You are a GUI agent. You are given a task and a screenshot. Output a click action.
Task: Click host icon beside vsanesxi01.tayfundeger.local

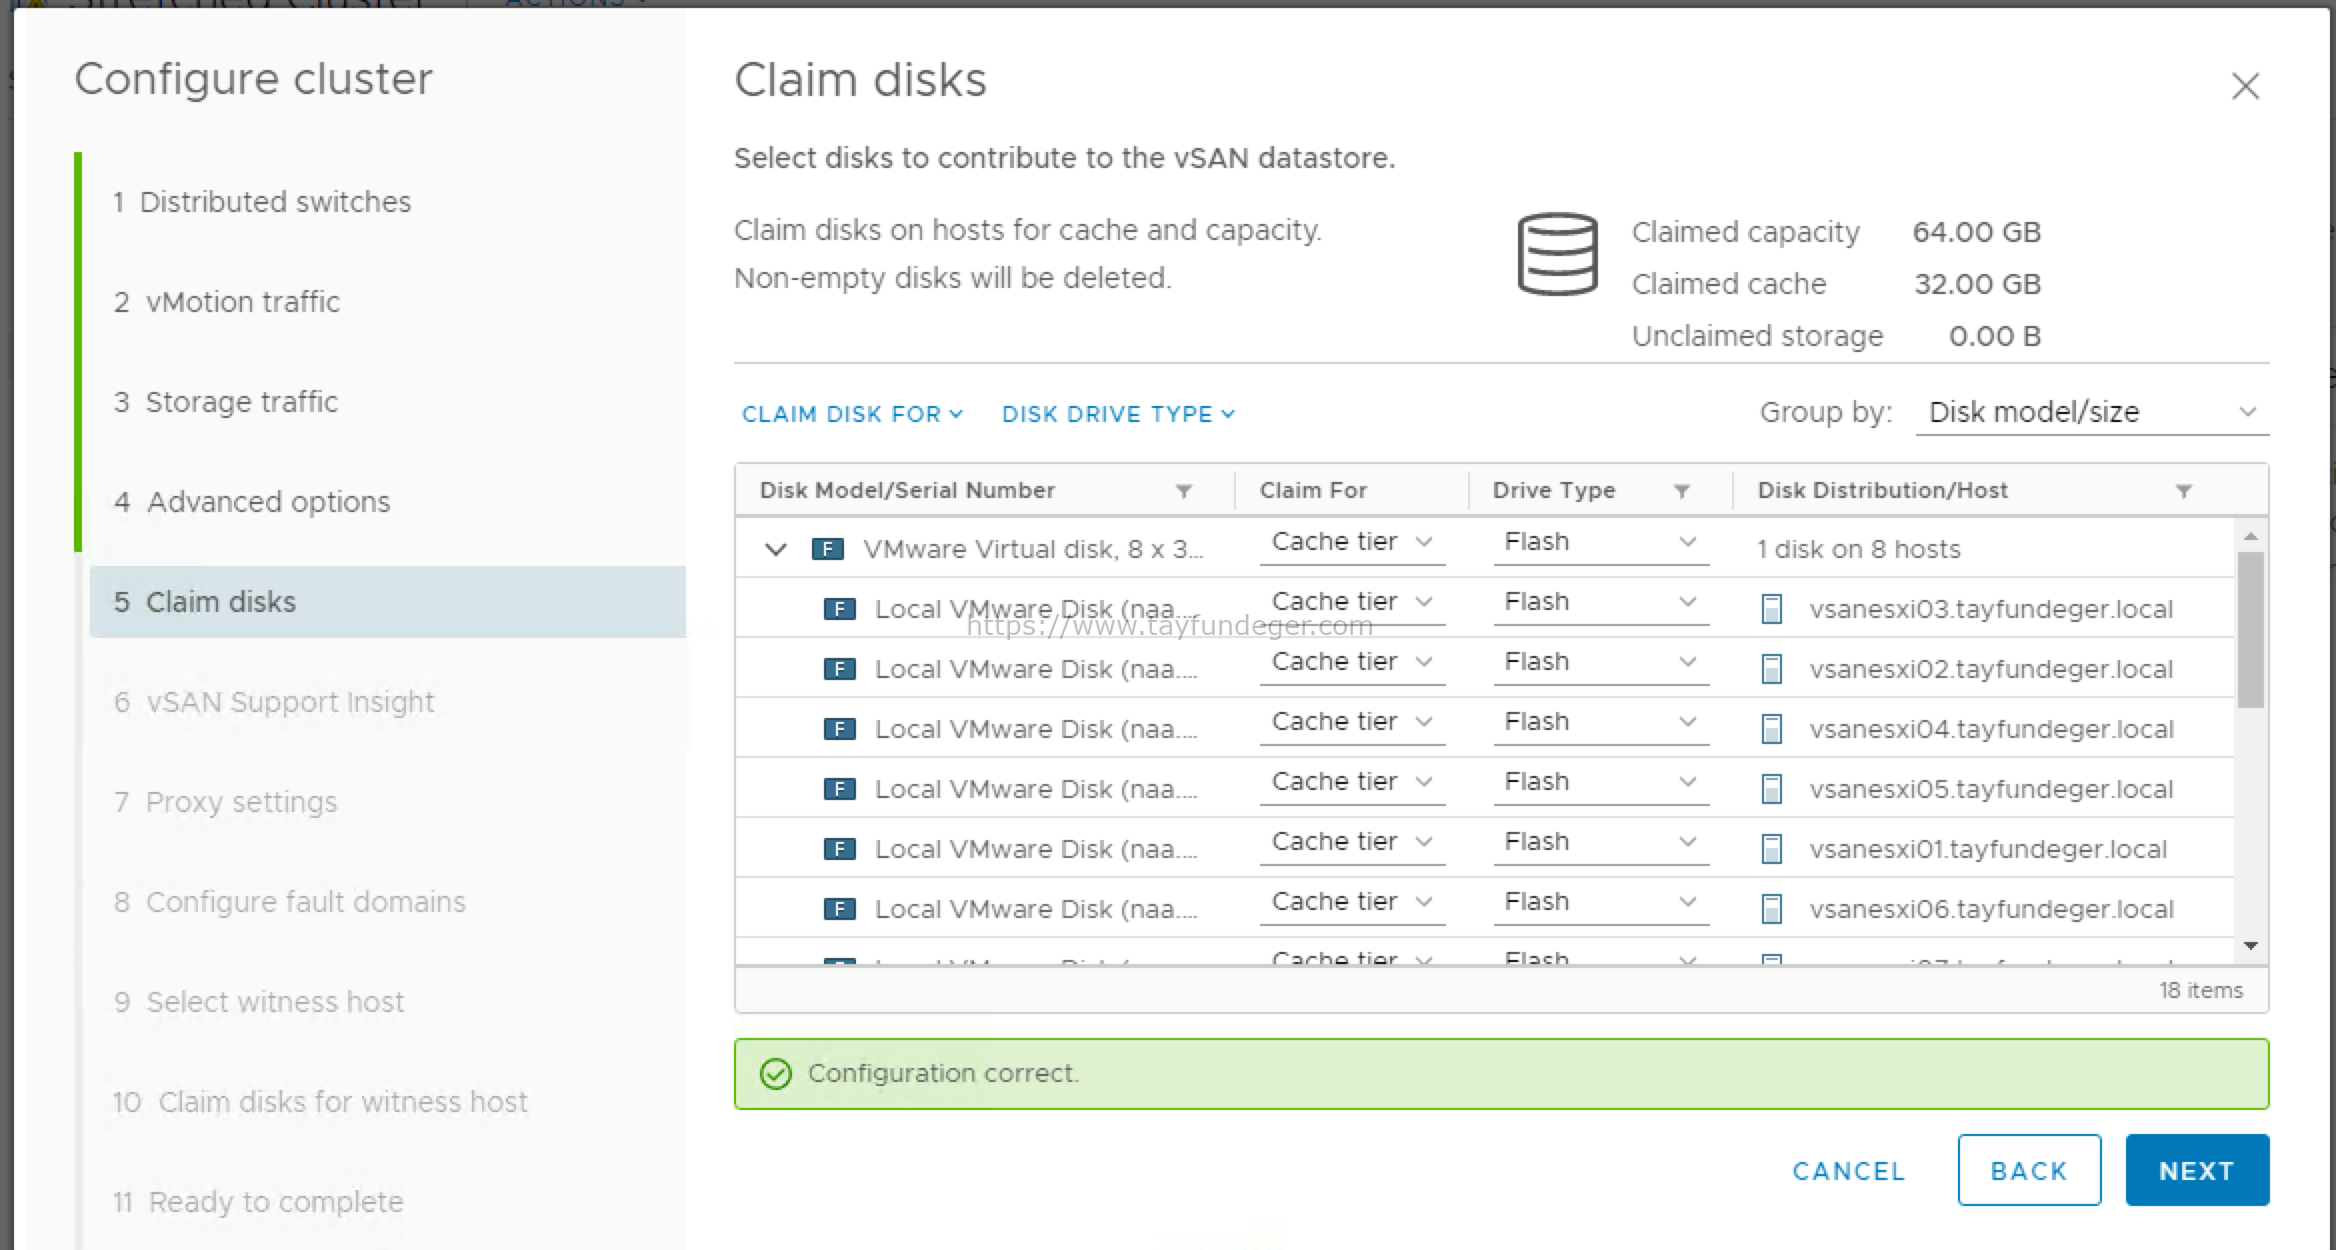tap(1771, 849)
